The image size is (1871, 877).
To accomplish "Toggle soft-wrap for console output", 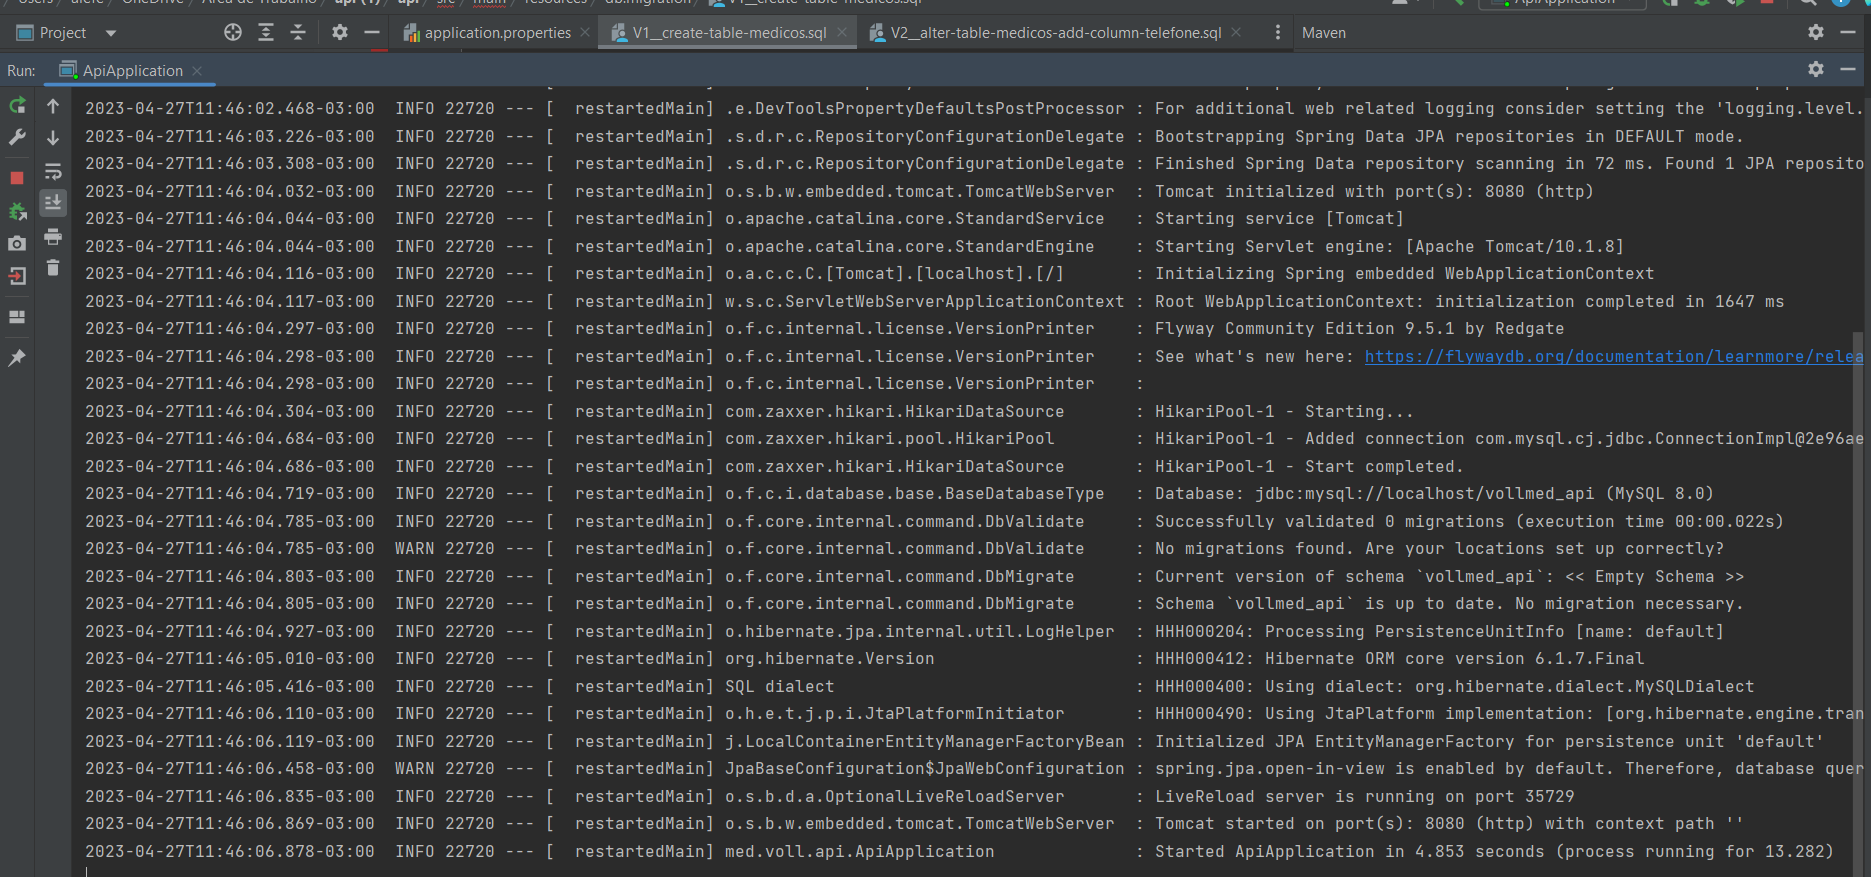I will pos(53,172).
